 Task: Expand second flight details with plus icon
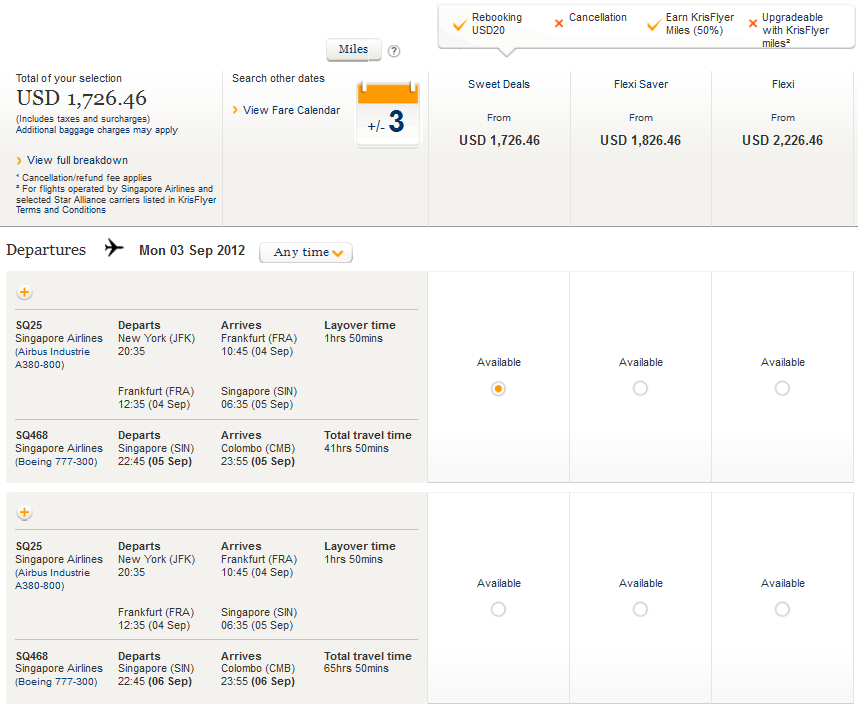click(25, 513)
